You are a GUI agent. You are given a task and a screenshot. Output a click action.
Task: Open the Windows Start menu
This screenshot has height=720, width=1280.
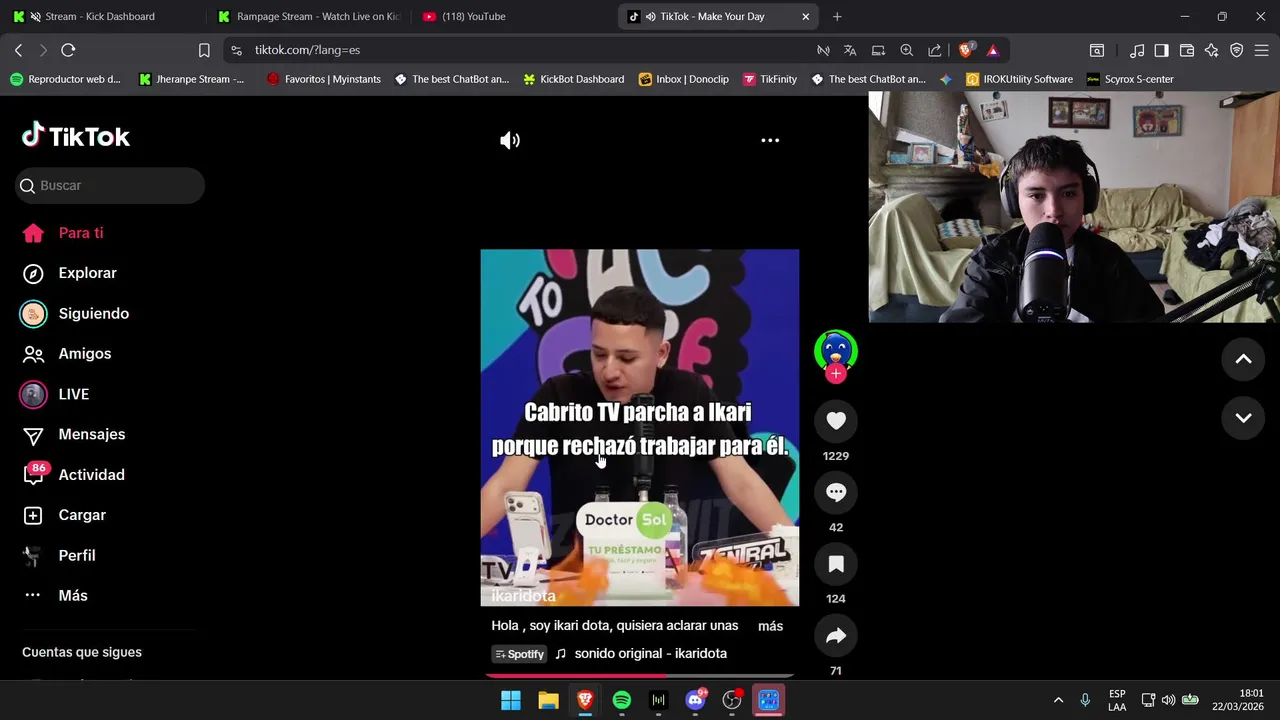511,700
